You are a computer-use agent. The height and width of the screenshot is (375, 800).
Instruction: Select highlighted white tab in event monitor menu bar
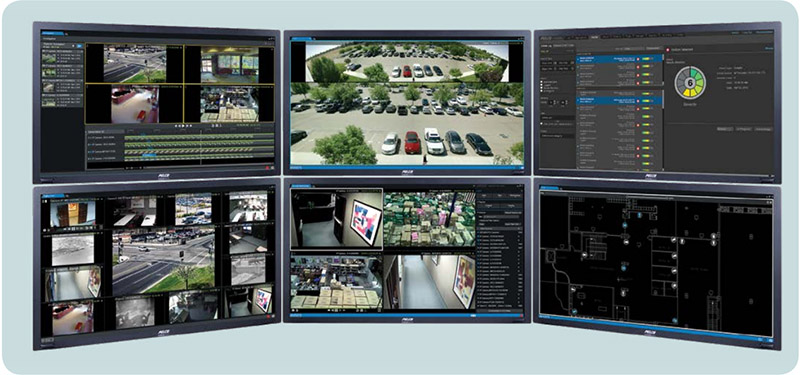point(594,37)
